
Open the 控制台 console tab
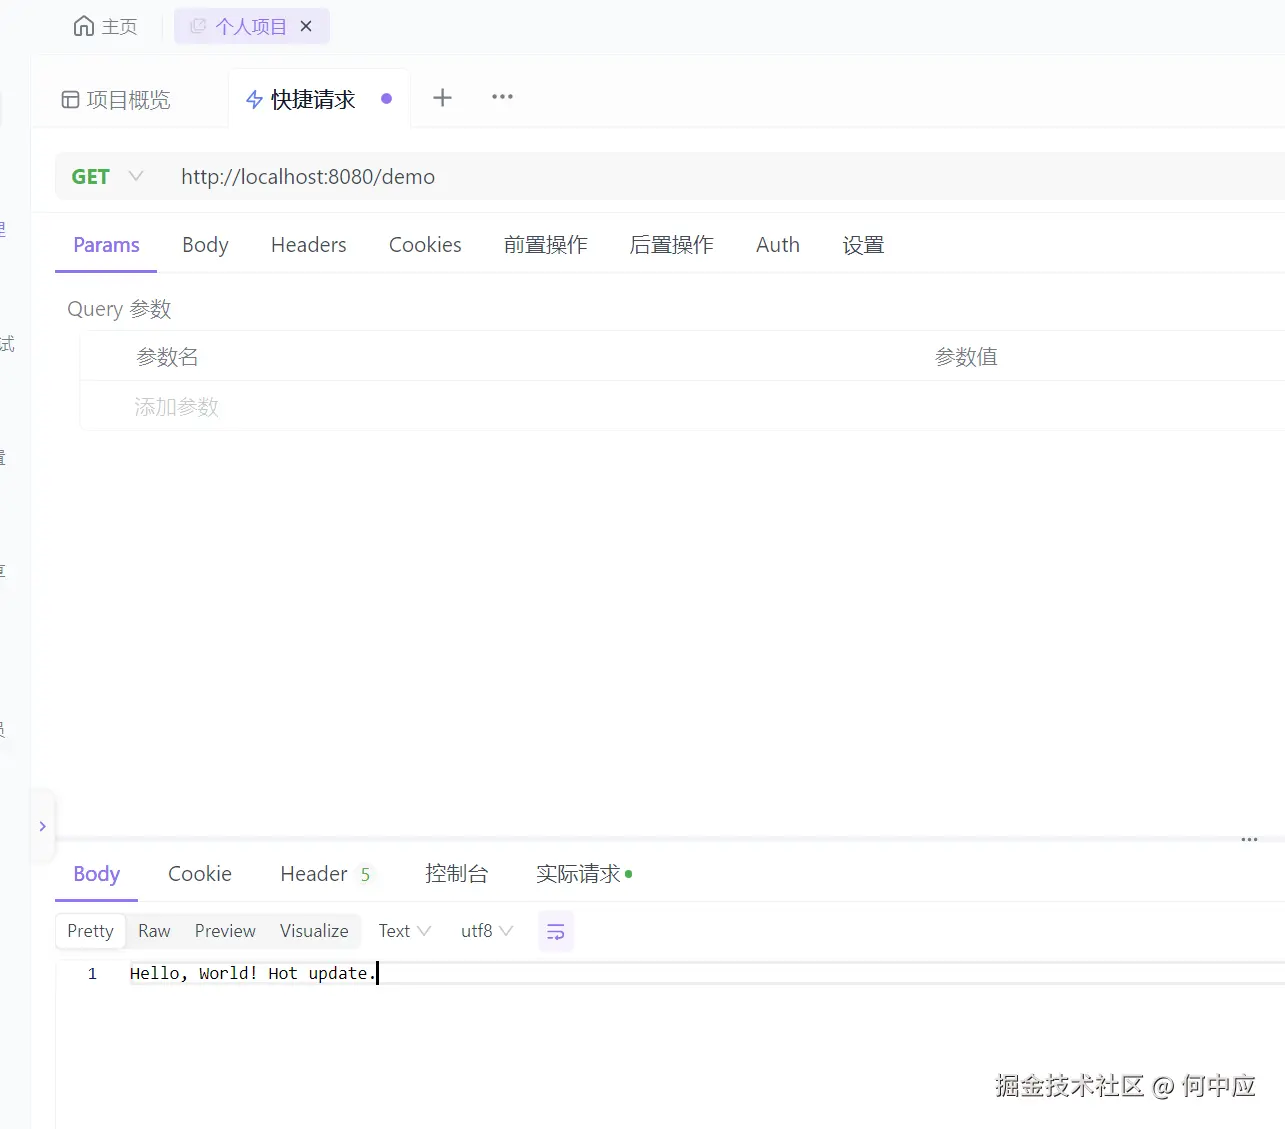(457, 873)
